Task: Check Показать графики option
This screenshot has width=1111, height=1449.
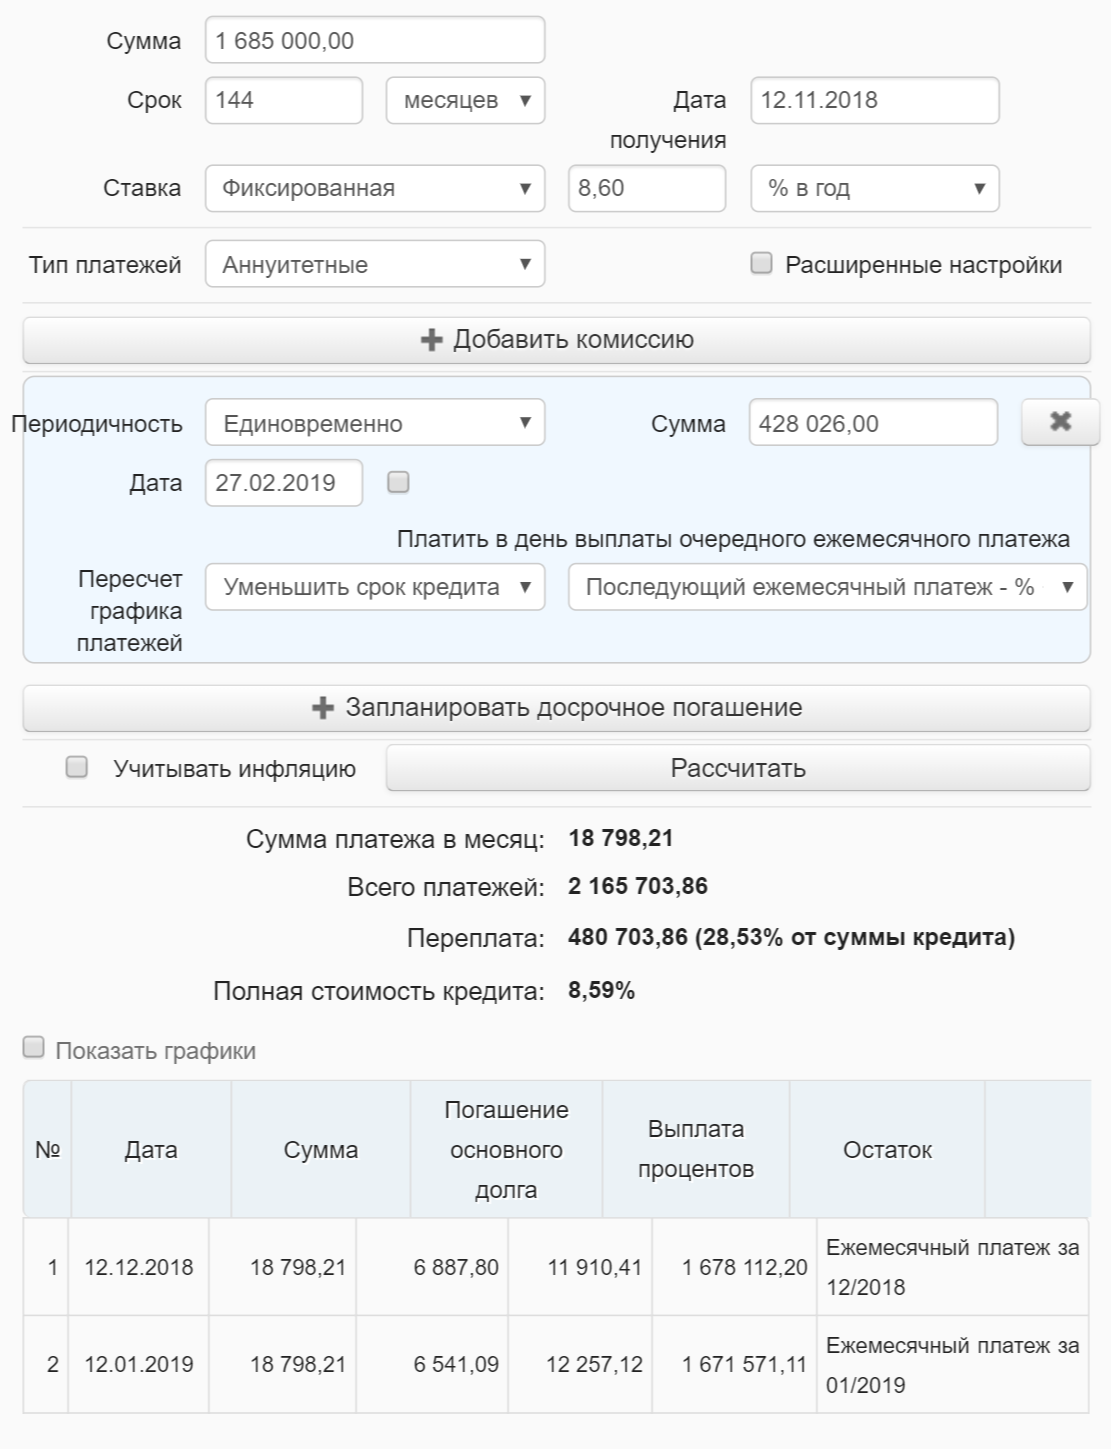Action: pos(34,1047)
